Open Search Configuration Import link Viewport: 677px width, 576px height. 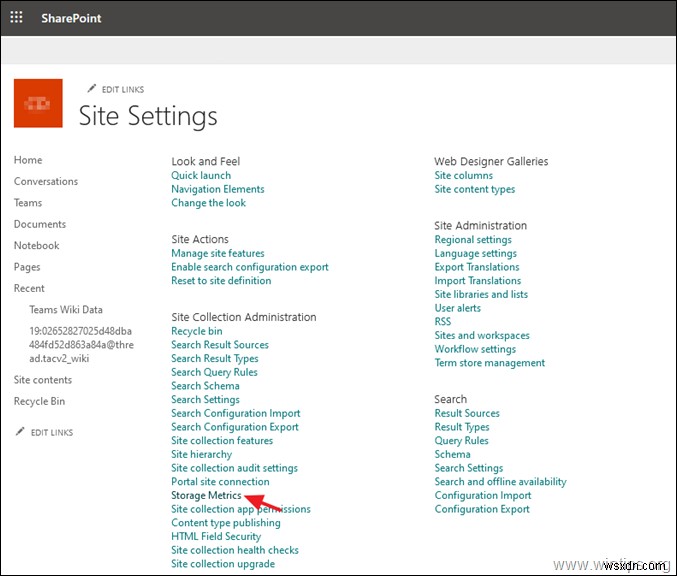[x=236, y=414]
